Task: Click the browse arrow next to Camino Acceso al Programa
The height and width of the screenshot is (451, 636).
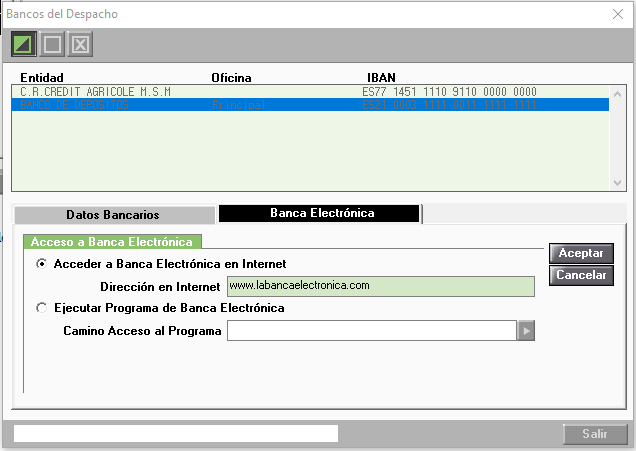Action: pyautogui.click(x=526, y=331)
